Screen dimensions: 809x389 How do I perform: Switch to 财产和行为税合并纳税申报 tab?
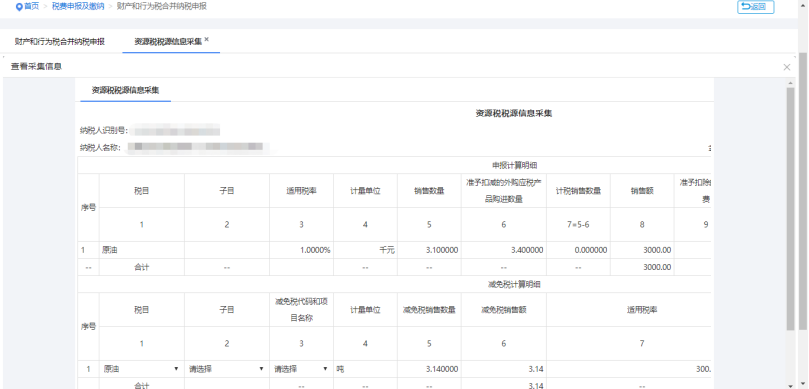pos(60,42)
